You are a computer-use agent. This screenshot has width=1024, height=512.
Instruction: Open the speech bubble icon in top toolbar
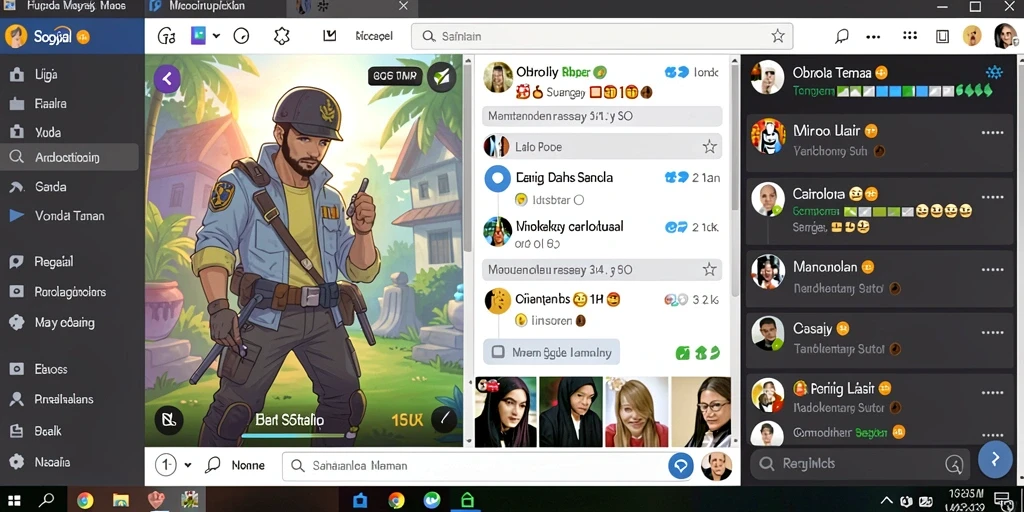(842, 36)
